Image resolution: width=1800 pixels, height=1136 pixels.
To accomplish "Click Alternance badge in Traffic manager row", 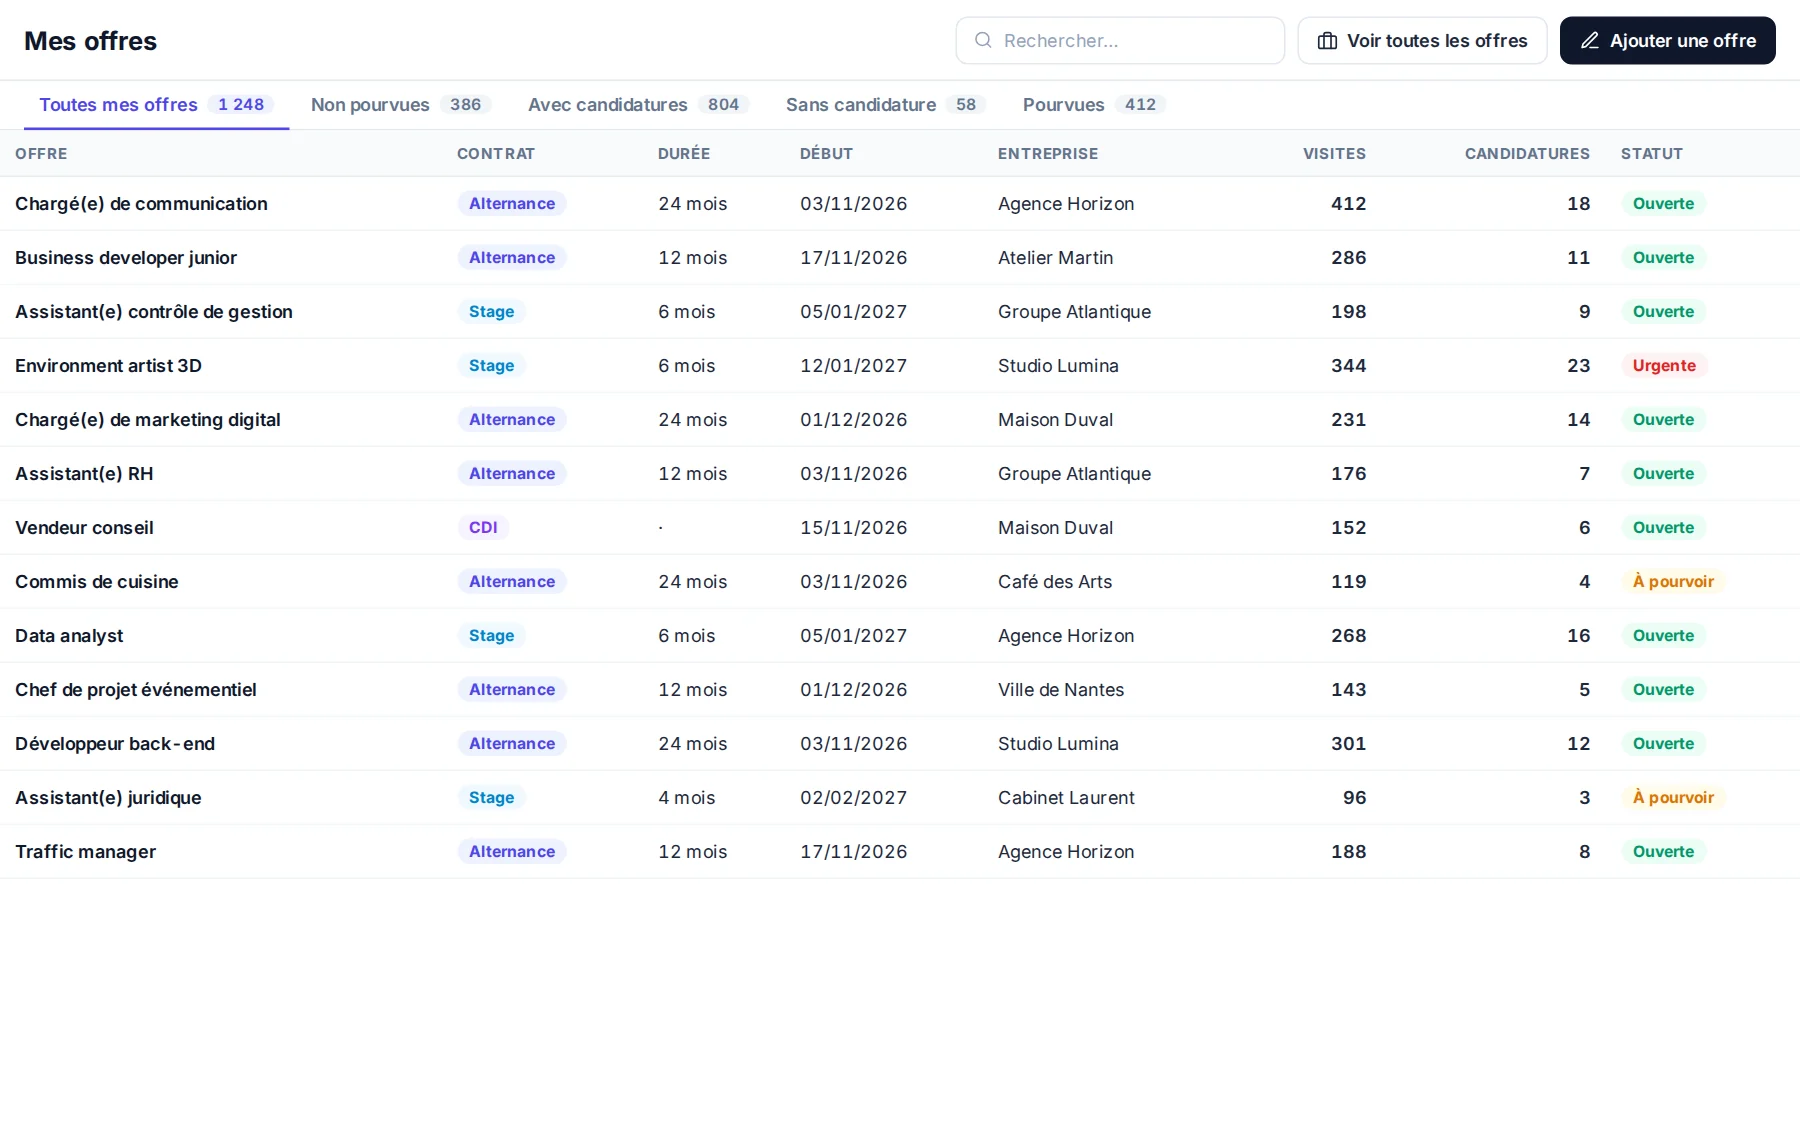I will click(x=512, y=852).
